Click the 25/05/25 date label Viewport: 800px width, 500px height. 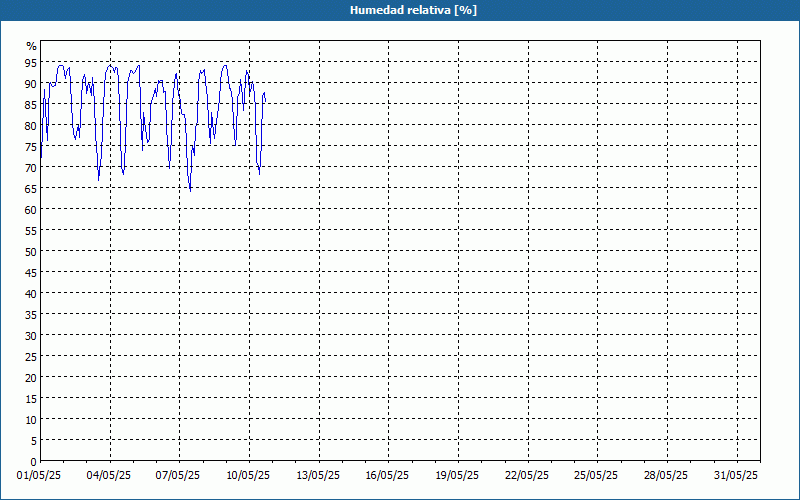tap(596, 476)
